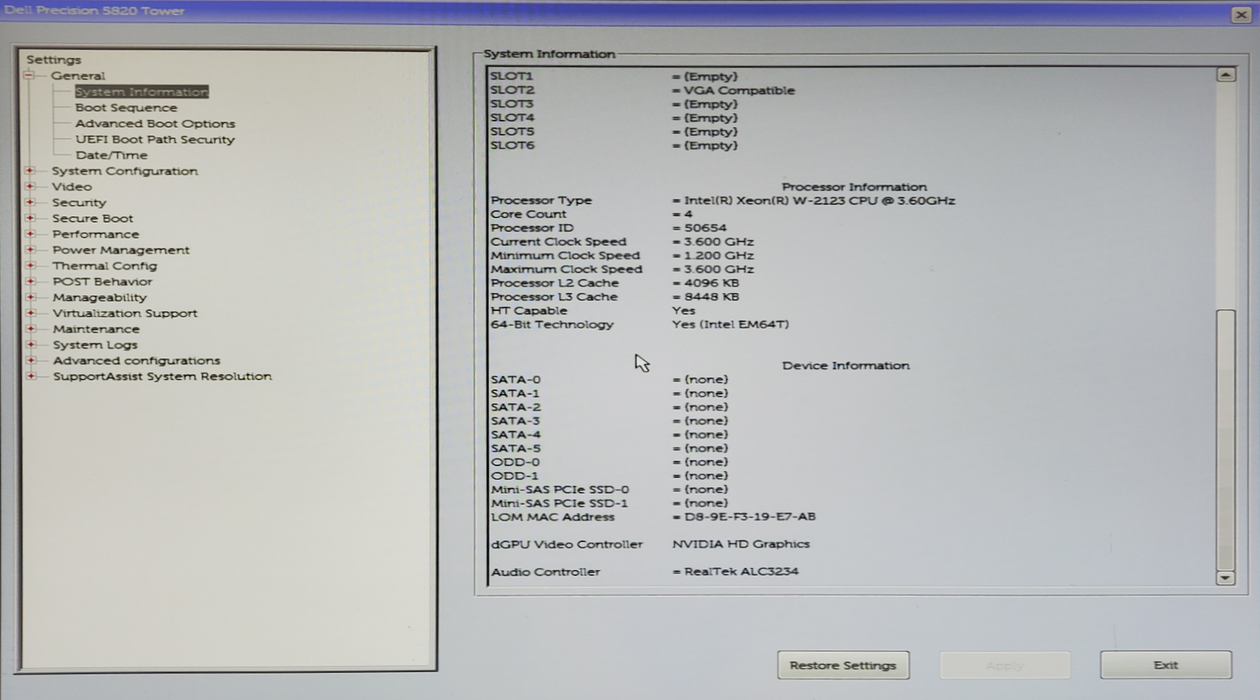Viewport: 1260px width, 700px height.
Task: Expand the Manageability plus icon
Action: [x=30, y=297]
